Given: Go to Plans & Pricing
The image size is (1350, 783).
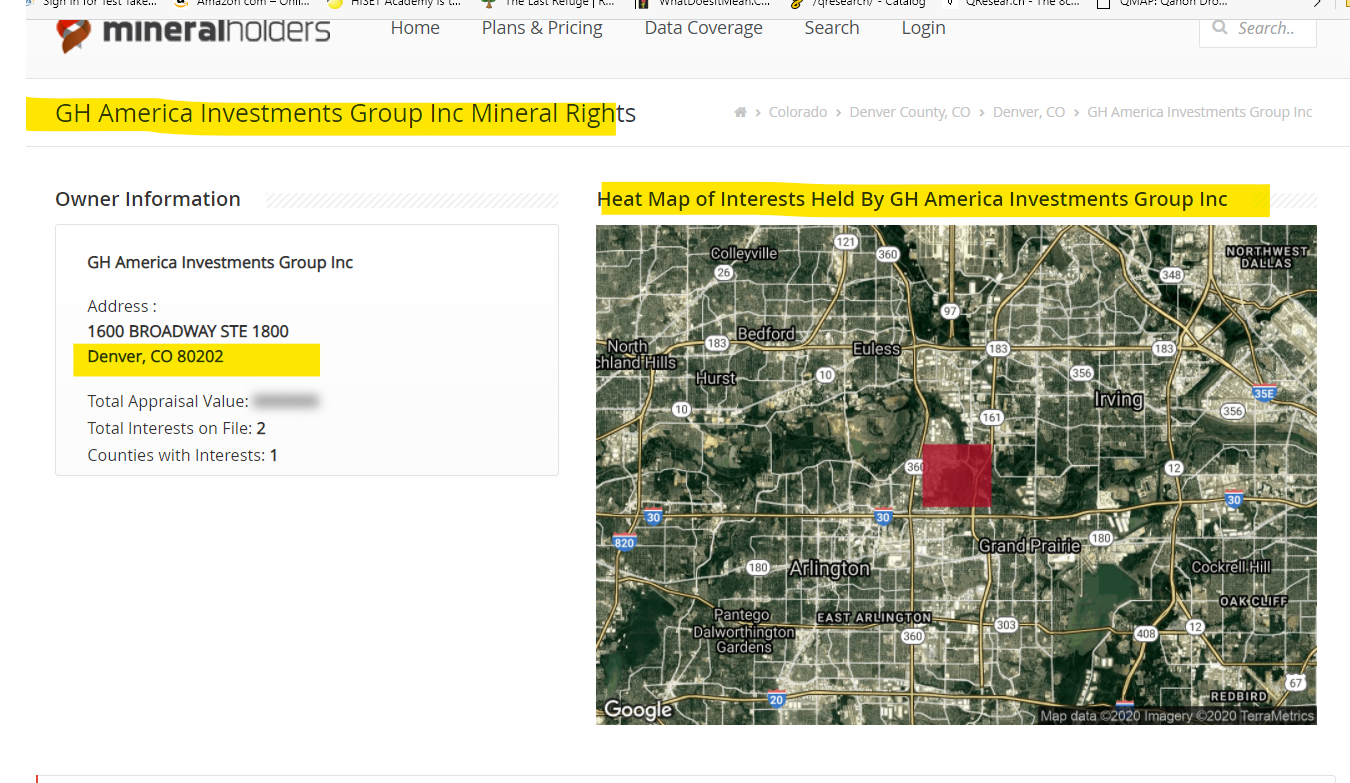Looking at the screenshot, I should point(542,28).
